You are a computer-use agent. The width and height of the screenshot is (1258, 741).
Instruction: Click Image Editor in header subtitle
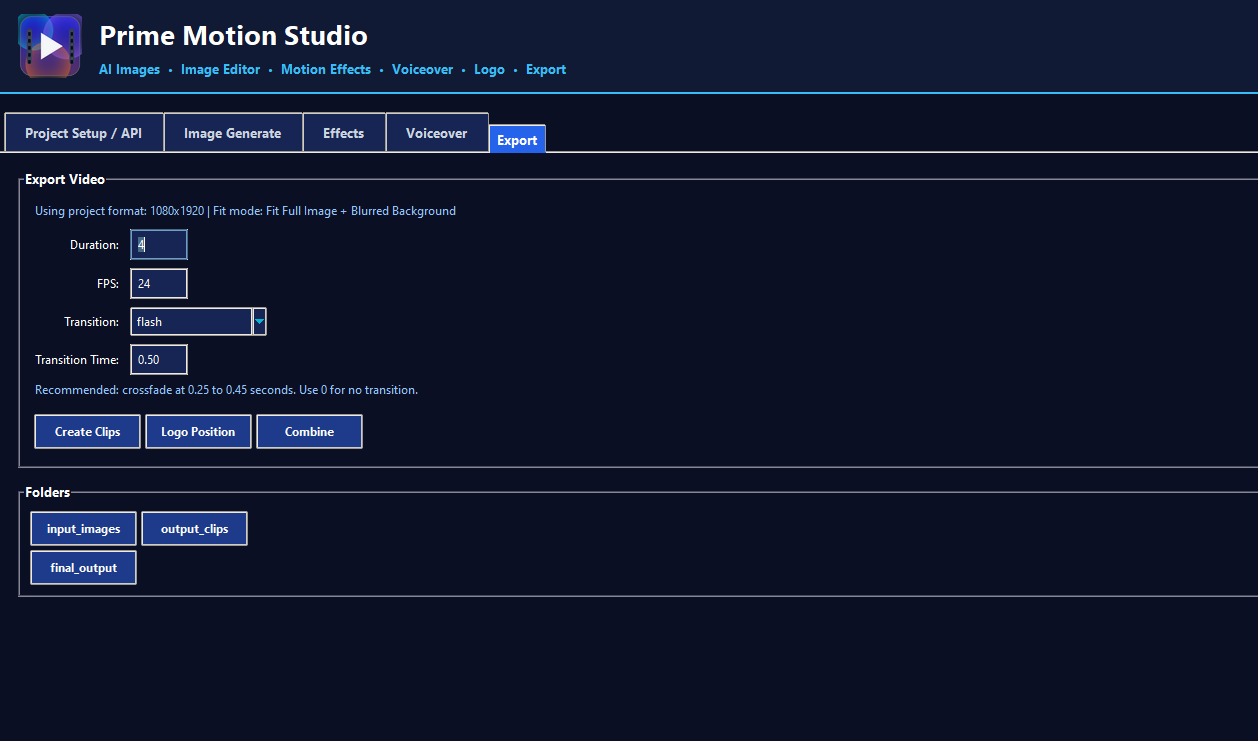(x=220, y=70)
